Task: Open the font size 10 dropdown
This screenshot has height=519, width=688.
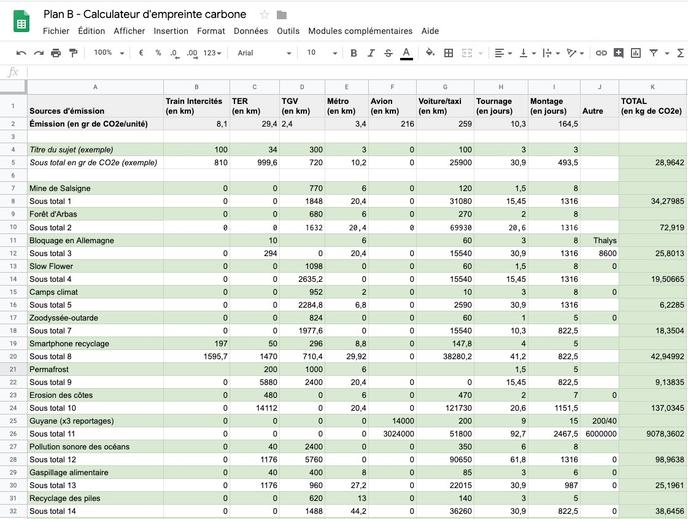Action: (322, 53)
